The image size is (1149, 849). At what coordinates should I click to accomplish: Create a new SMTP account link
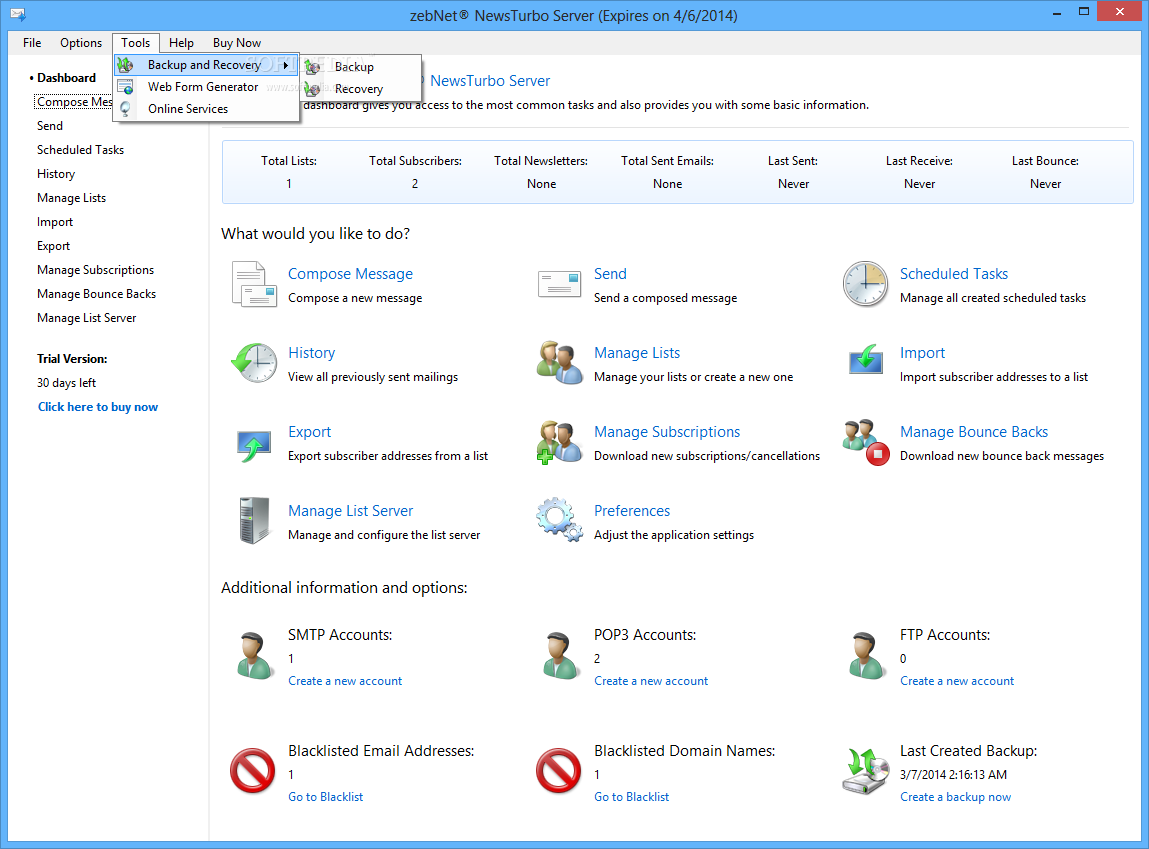click(x=345, y=681)
